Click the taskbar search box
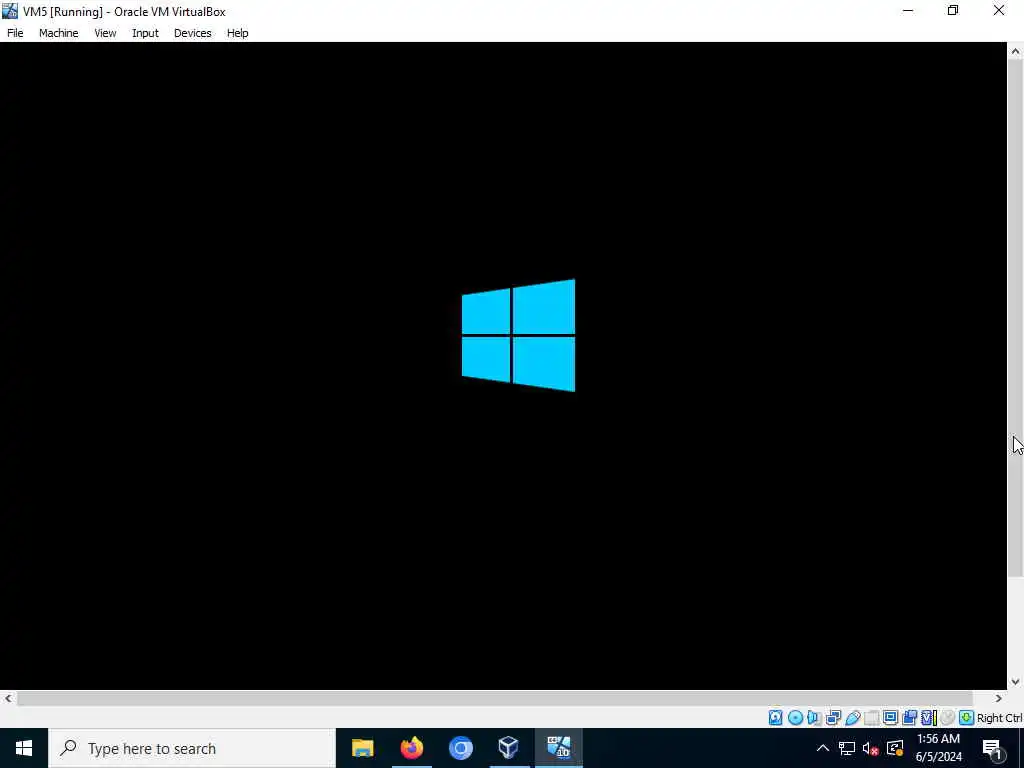Viewport: 1024px width, 768px height. pos(192,748)
